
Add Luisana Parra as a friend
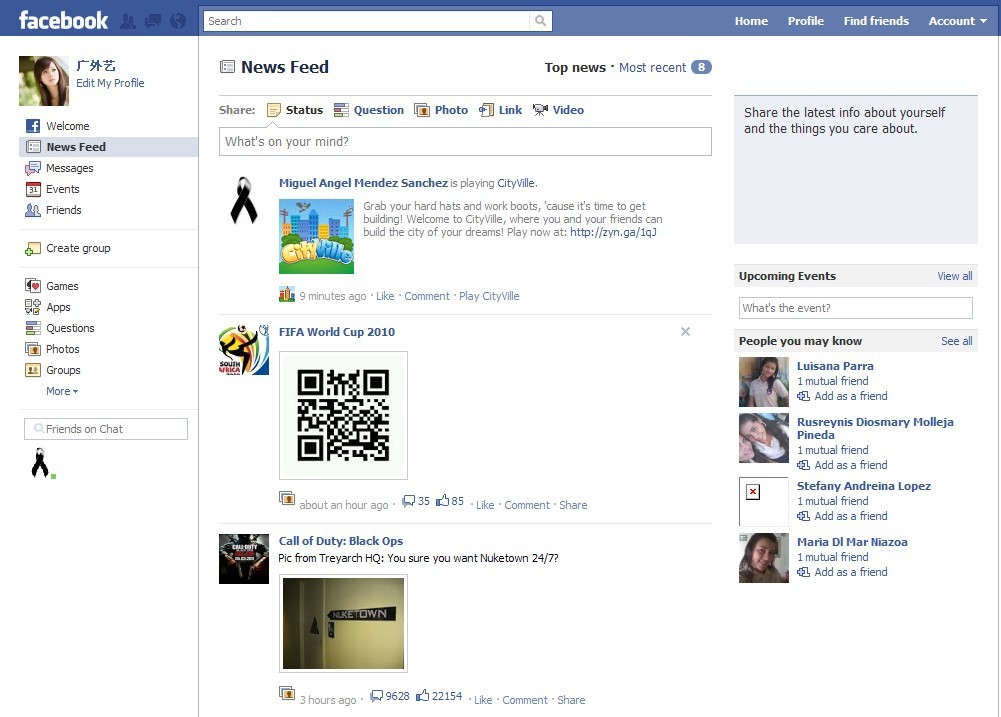pos(845,396)
